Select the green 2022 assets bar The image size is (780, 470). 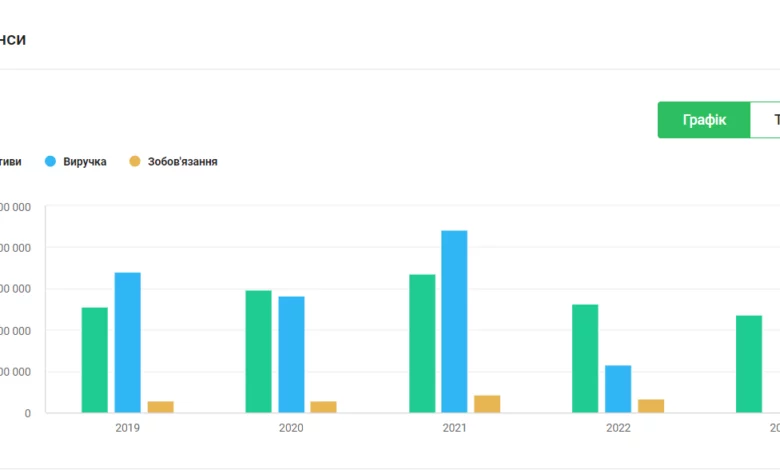pyautogui.click(x=585, y=359)
